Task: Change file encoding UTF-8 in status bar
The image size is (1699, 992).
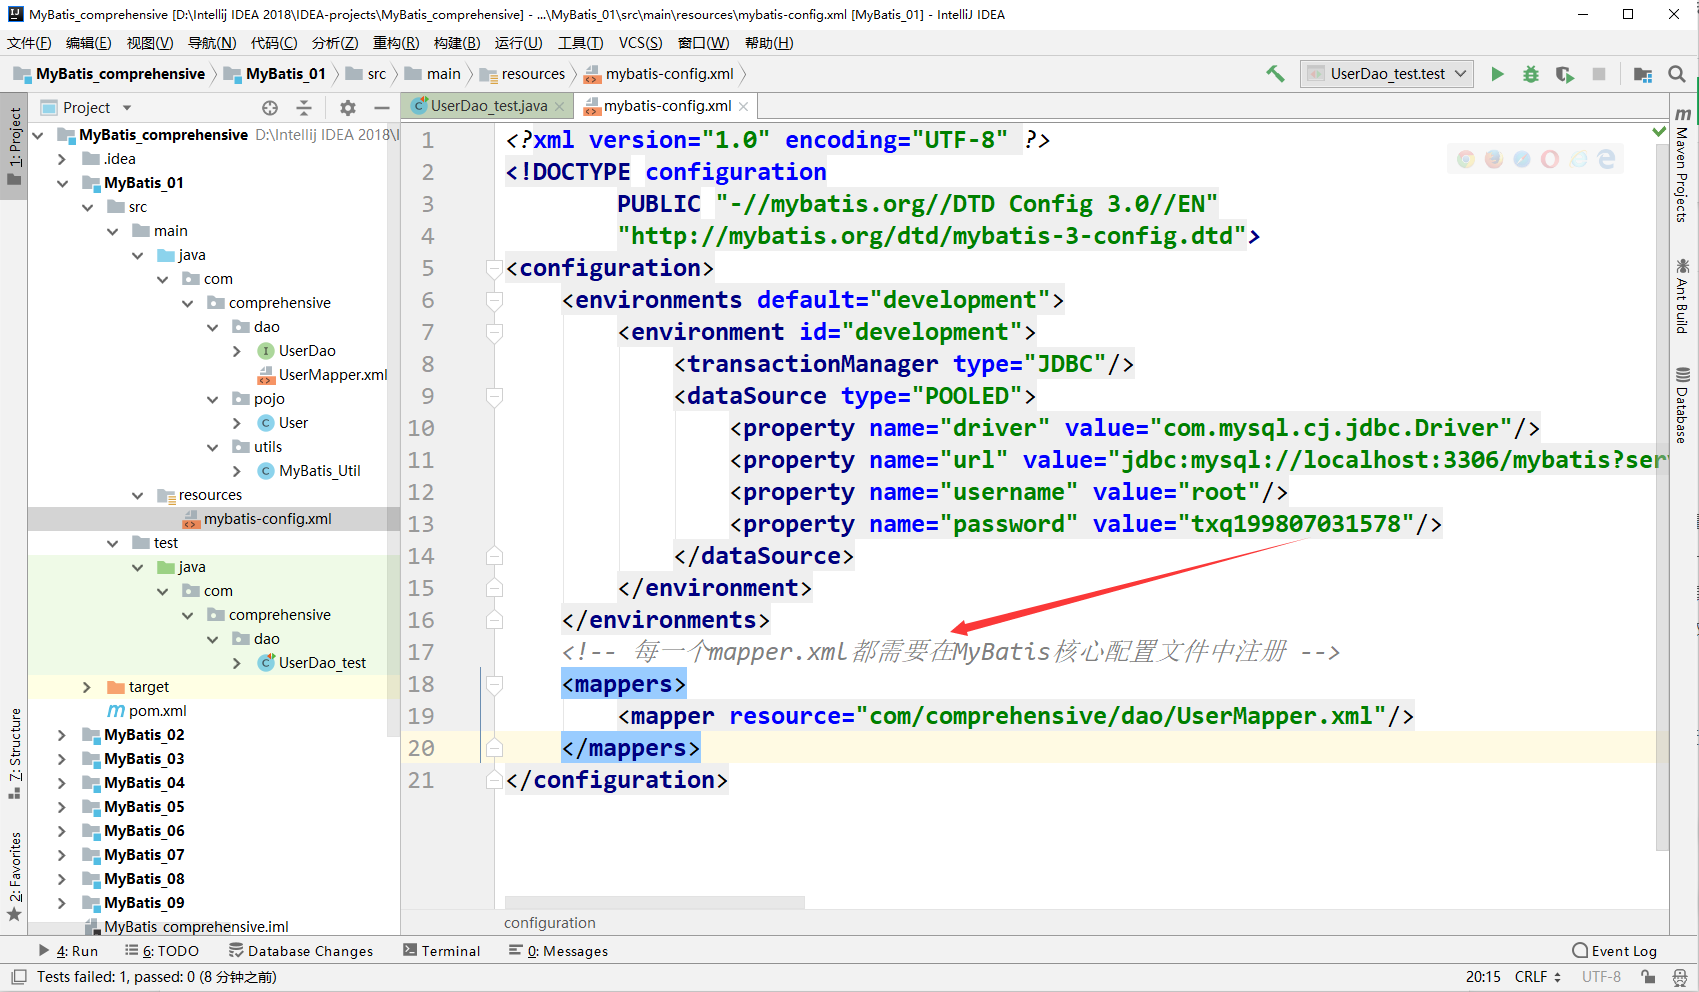Action: 1601,977
